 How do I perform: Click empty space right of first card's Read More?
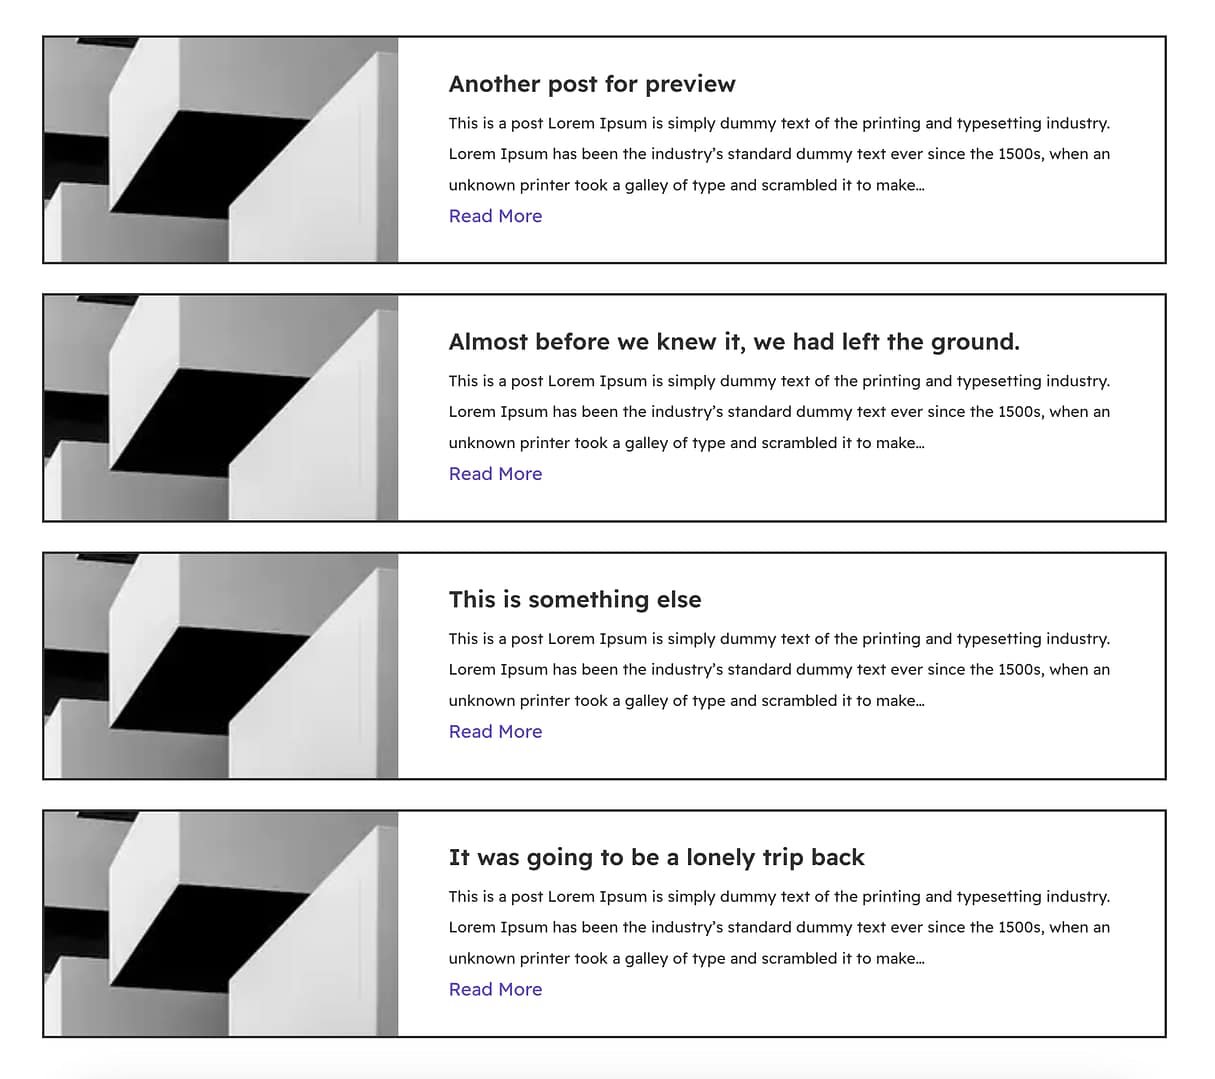pyautogui.click(x=850, y=217)
